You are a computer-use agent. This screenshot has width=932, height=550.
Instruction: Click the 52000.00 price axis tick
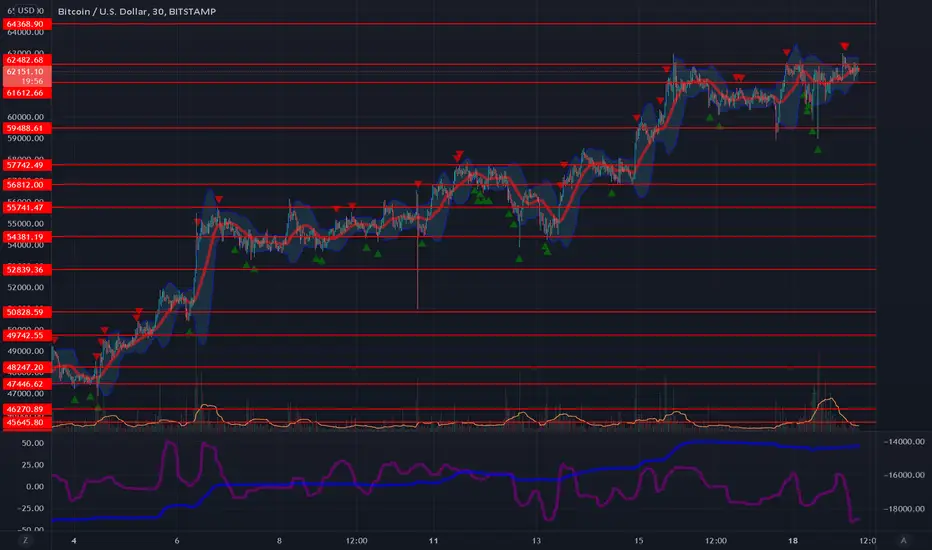(x=25, y=288)
